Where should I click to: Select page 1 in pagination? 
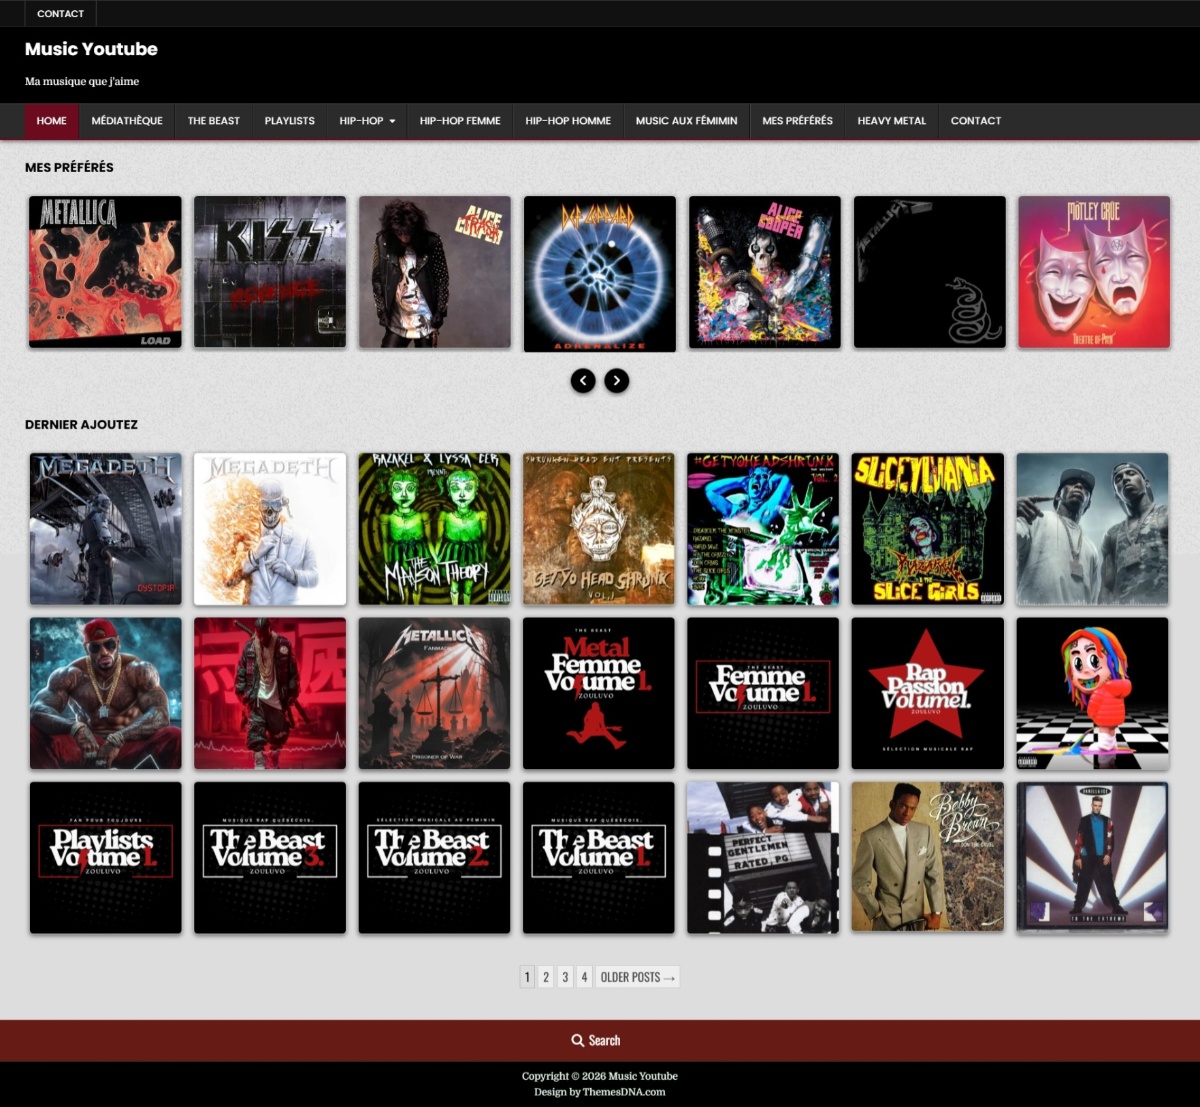point(527,977)
